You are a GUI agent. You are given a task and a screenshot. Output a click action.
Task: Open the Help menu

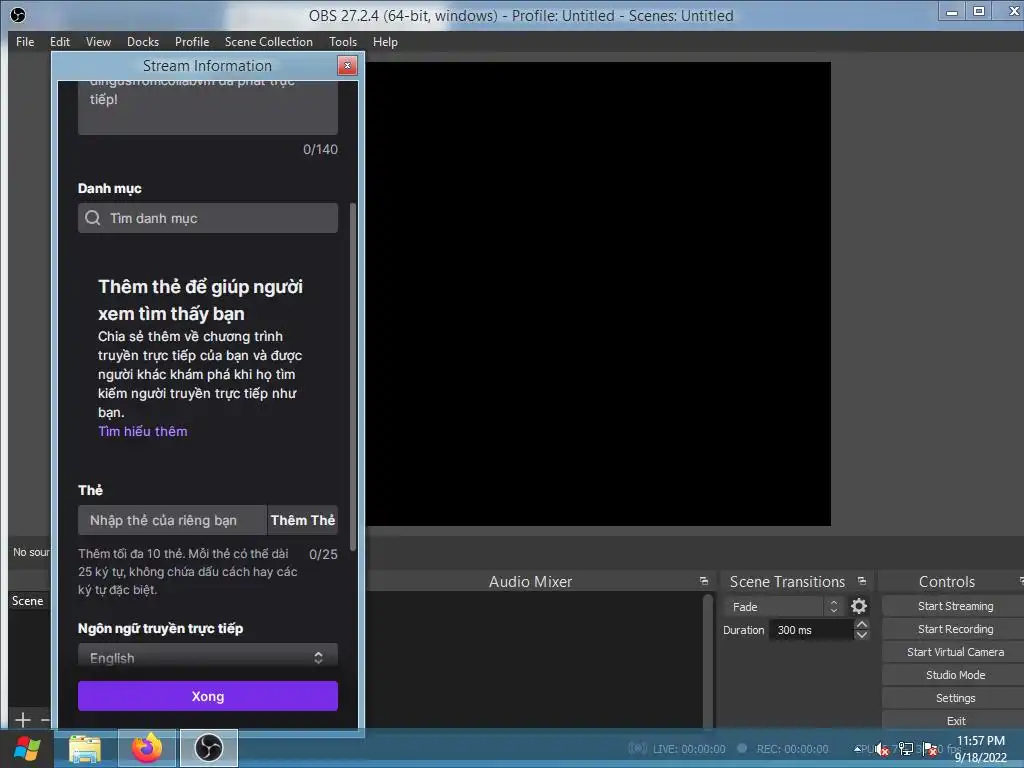tap(385, 42)
